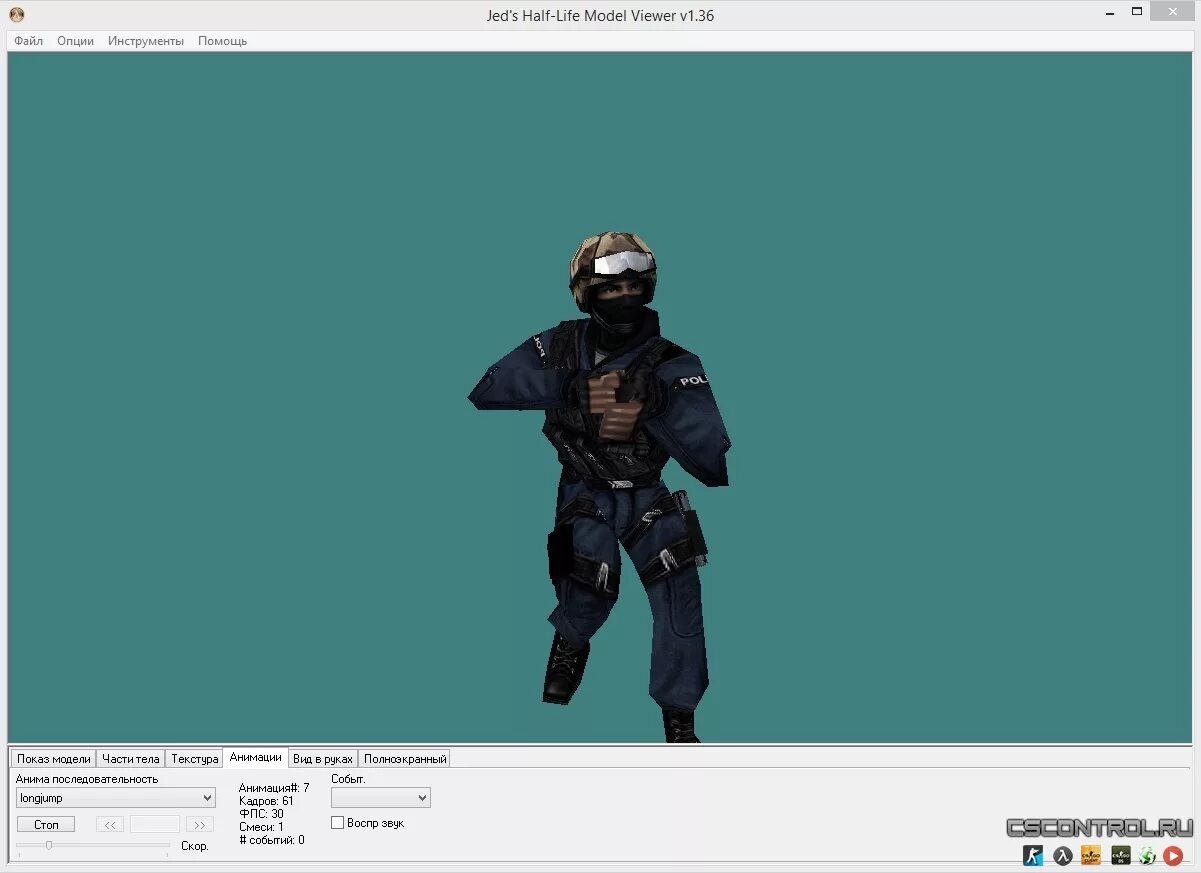
Task: Click the Скор. speed slider handle
Action: (48, 846)
